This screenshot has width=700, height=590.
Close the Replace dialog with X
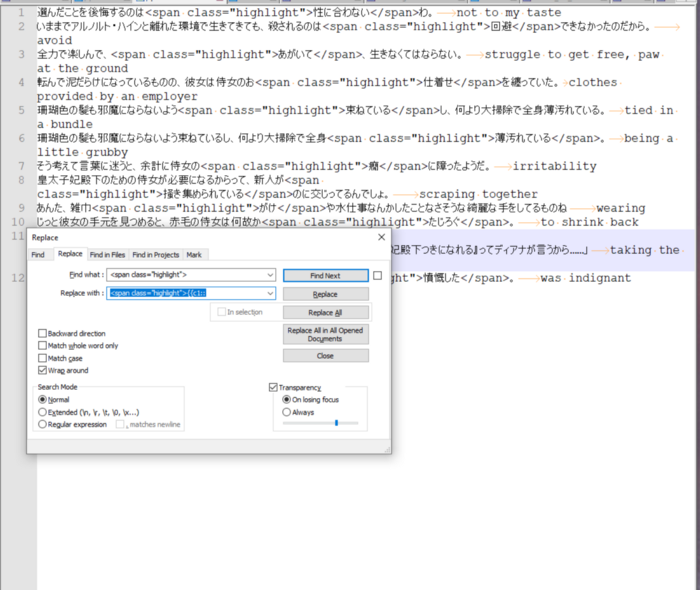(382, 237)
